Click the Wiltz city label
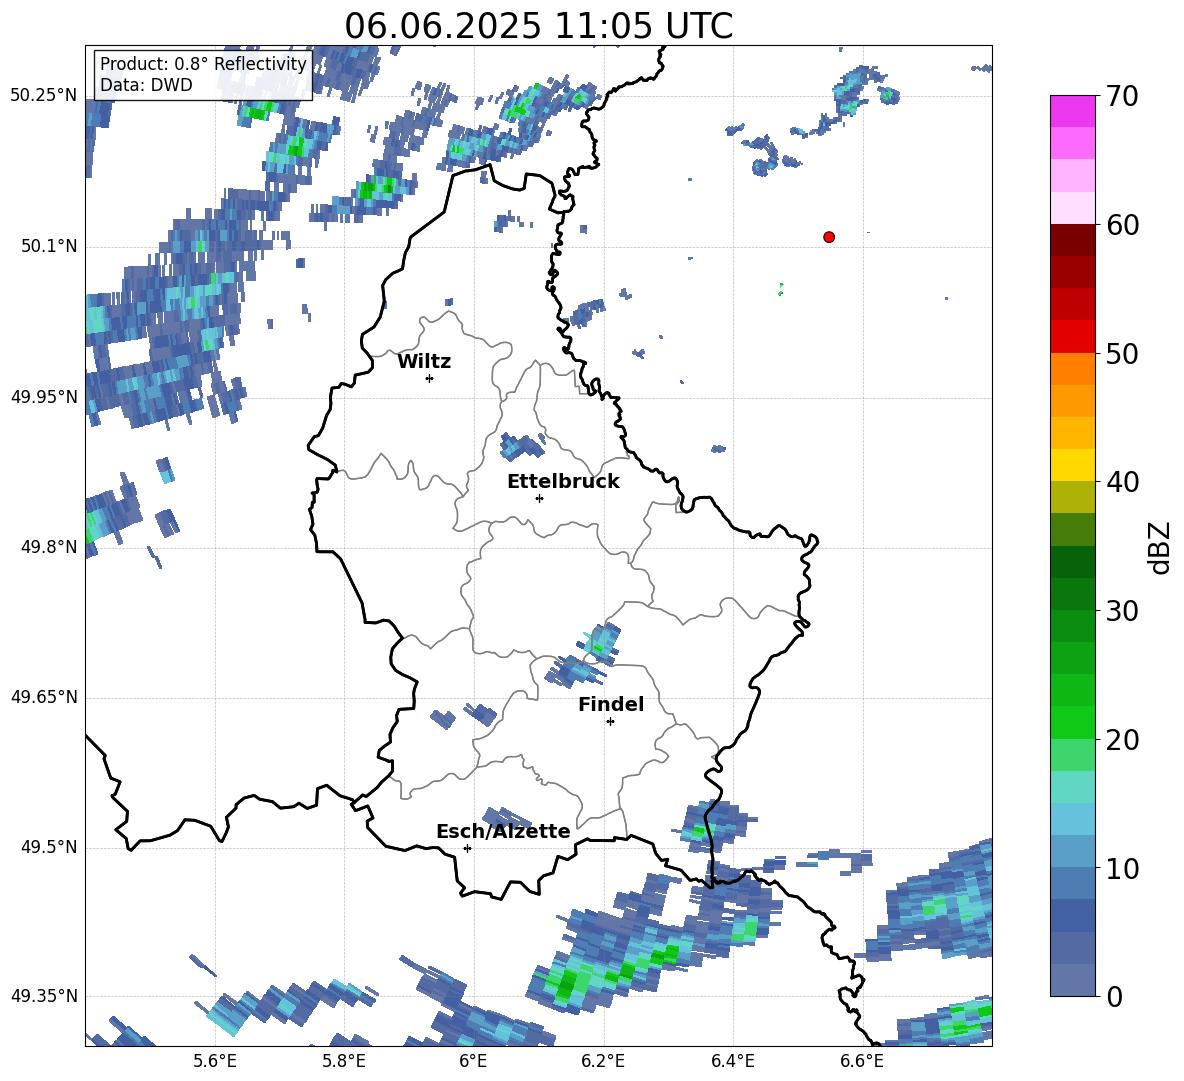This screenshot has height=1081, width=1184. point(424,362)
